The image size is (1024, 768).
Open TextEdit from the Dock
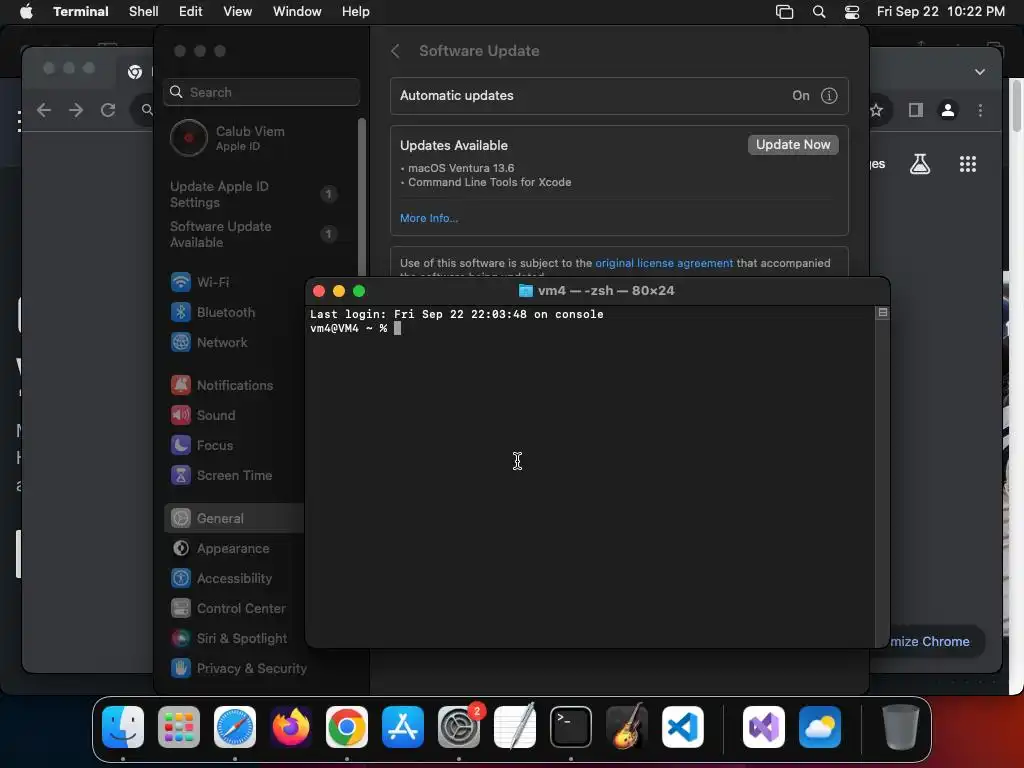[515, 727]
